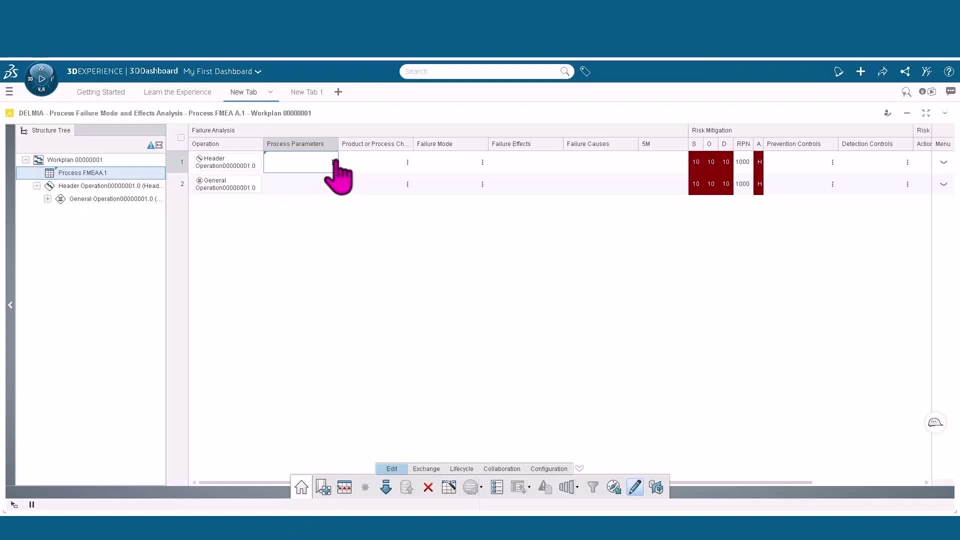Click the horizontal scrollbar under the table
The image size is (960, 540).
tap(505, 482)
